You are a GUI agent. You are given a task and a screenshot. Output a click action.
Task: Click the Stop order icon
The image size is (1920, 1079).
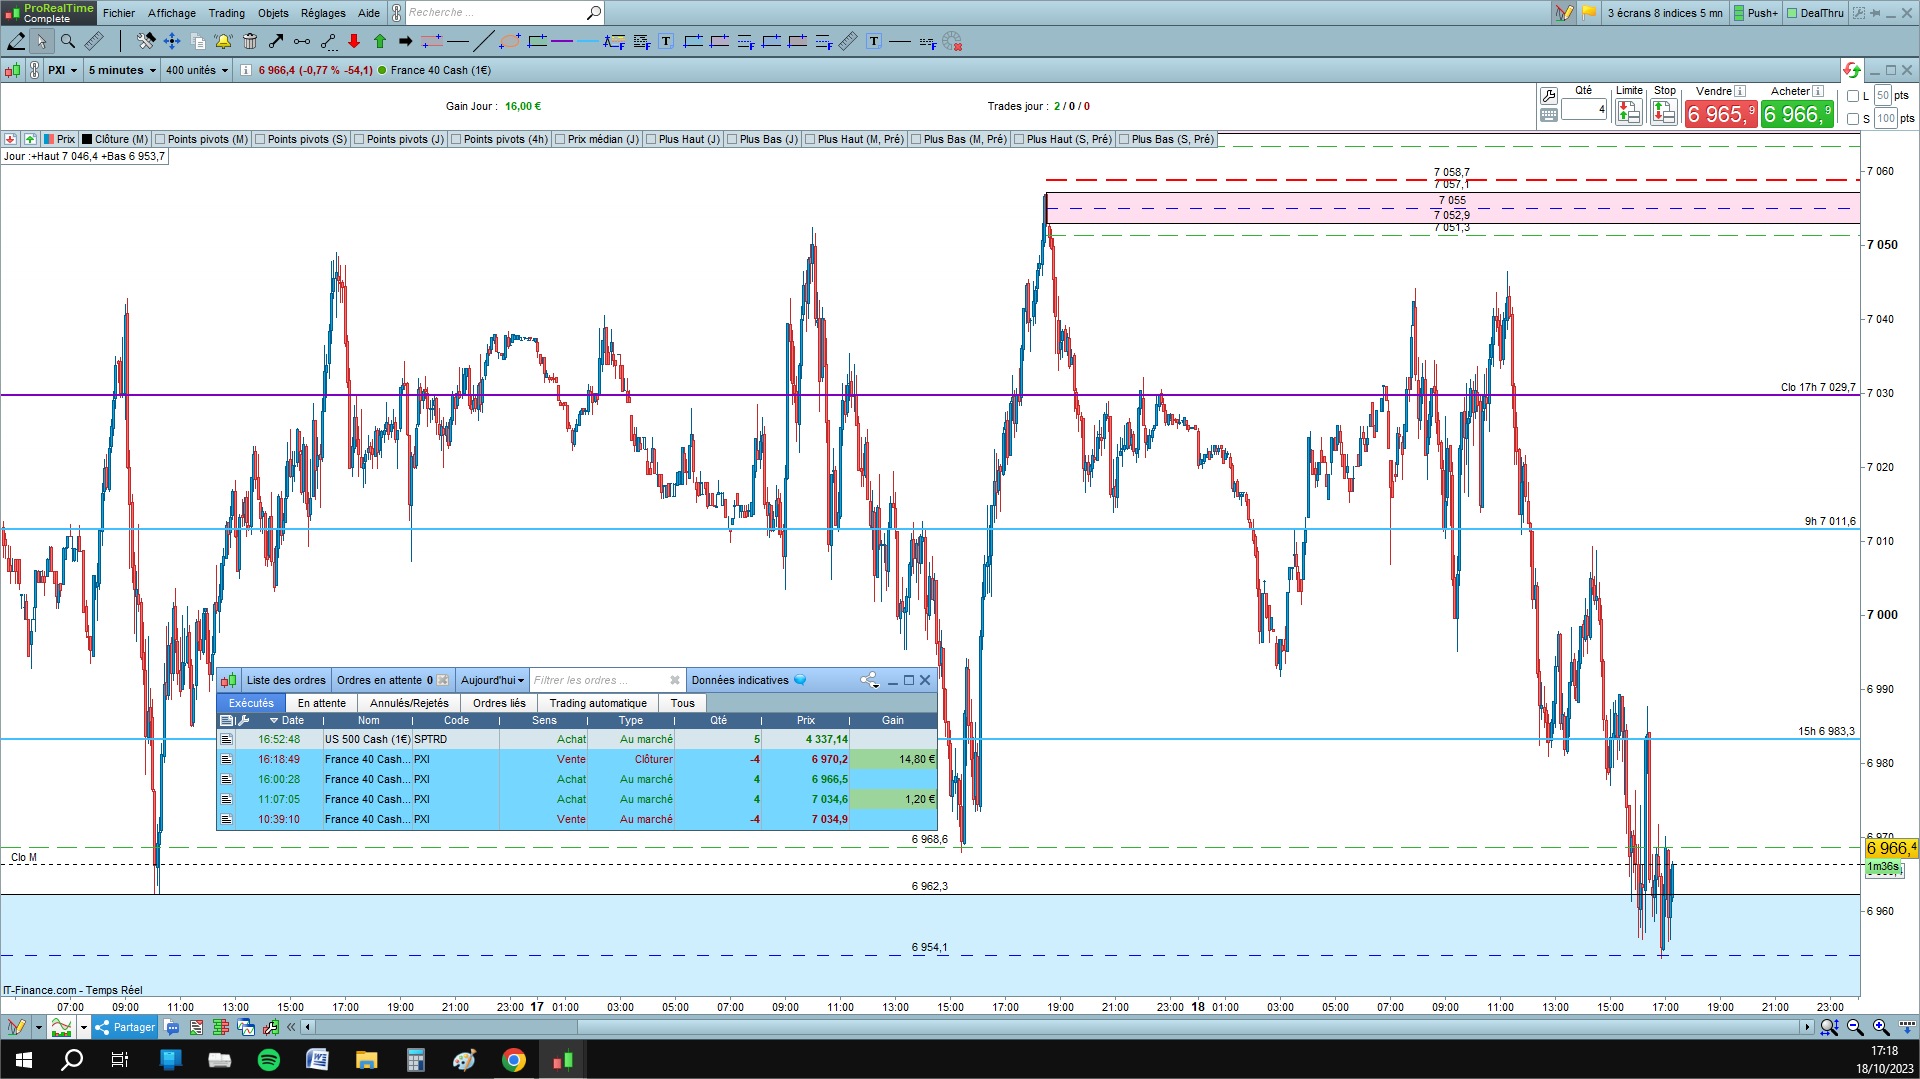tap(1664, 113)
